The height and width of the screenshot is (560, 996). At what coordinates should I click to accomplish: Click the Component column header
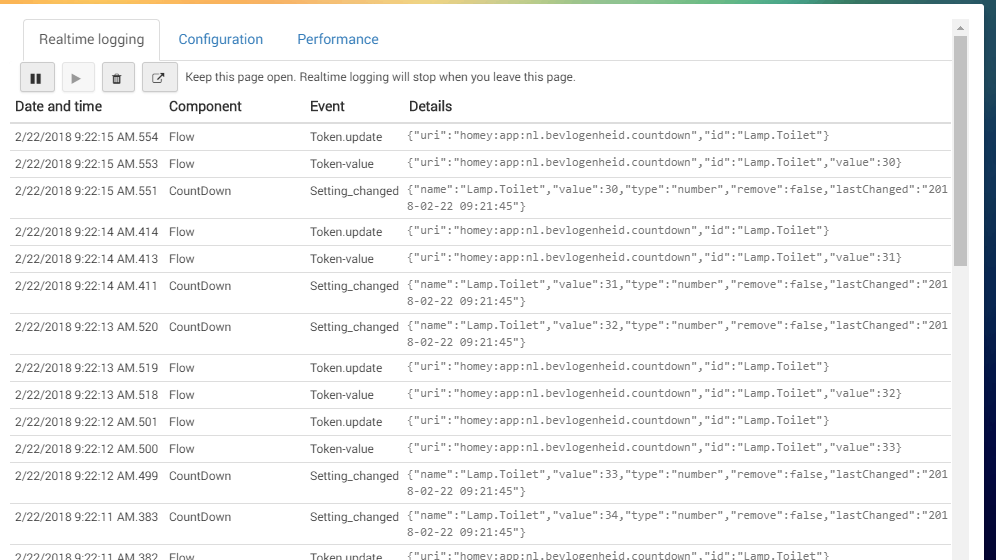pyautogui.click(x=205, y=106)
